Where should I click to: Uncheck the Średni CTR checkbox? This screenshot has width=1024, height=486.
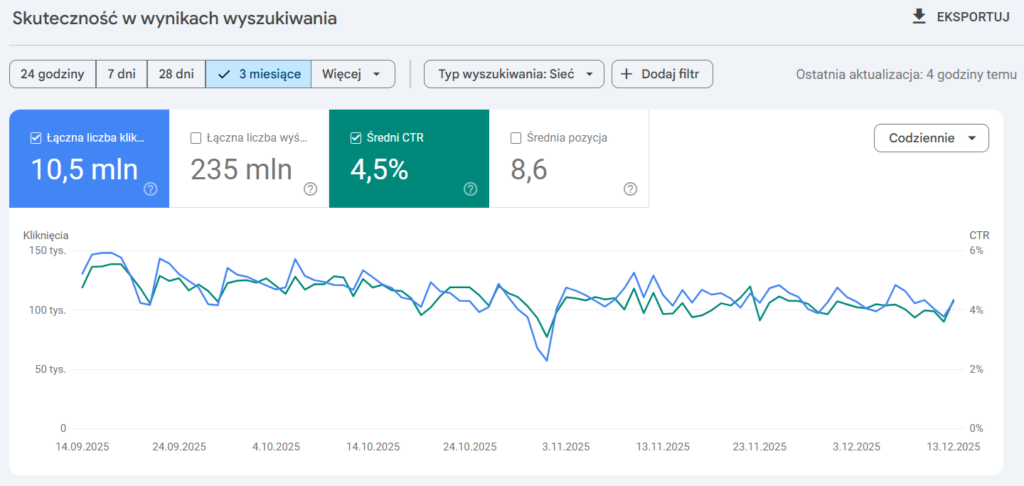click(356, 138)
